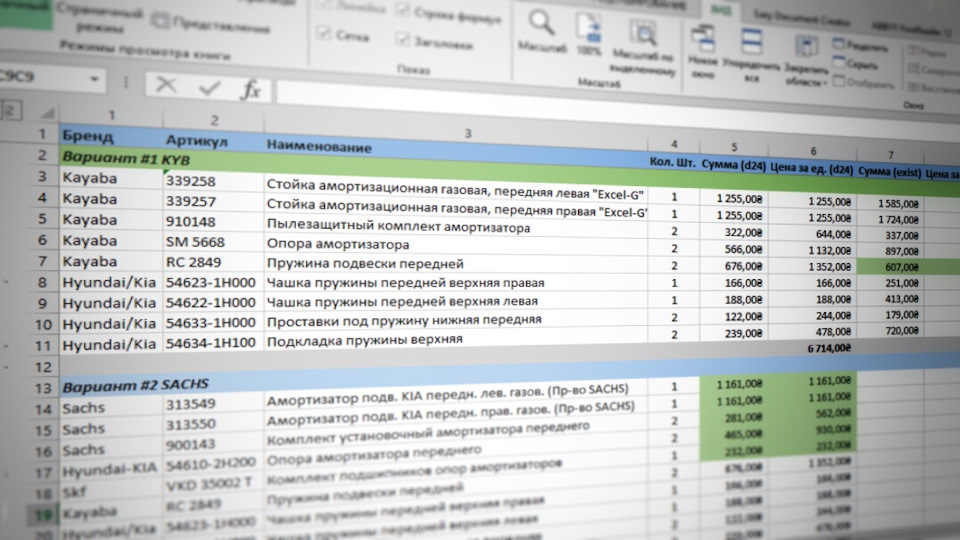Confirm the entry with the checkmark icon
Image resolution: width=960 pixels, height=540 pixels.
click(209, 88)
